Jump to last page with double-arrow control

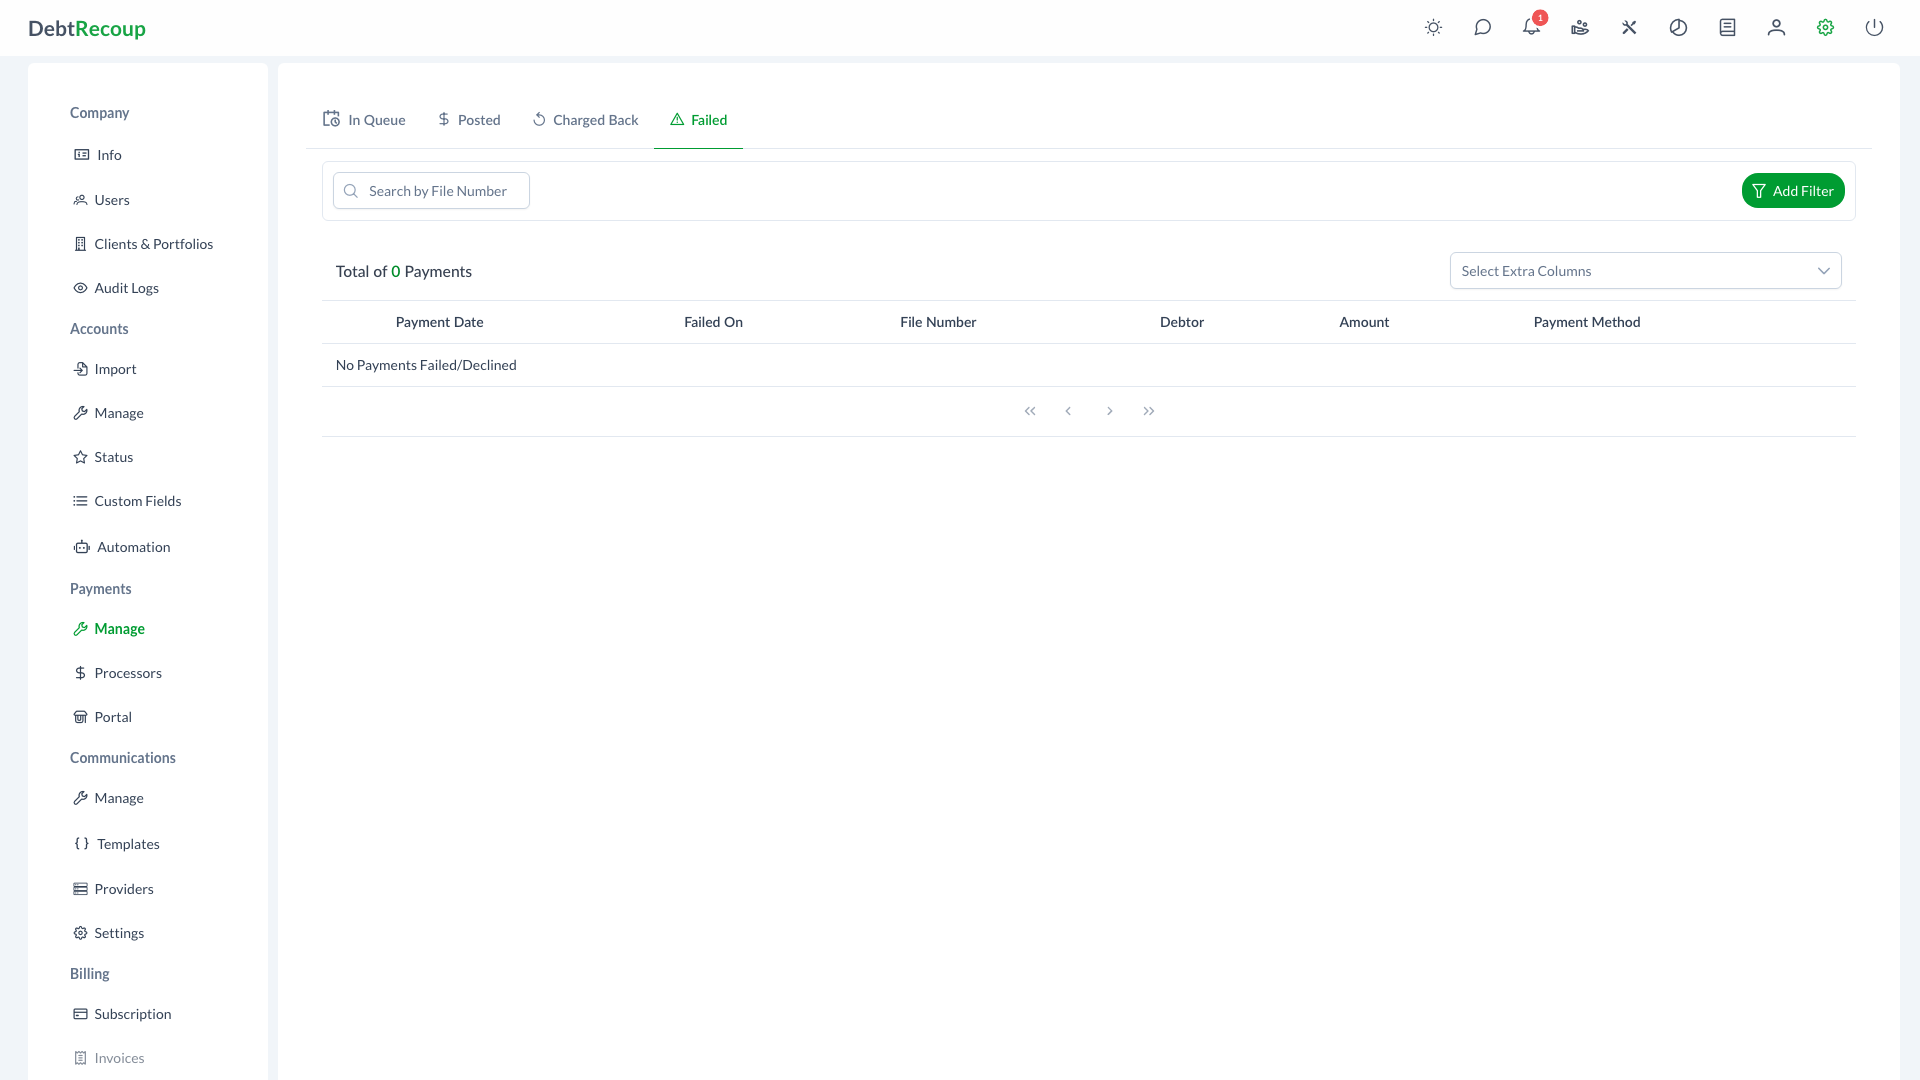coord(1148,410)
